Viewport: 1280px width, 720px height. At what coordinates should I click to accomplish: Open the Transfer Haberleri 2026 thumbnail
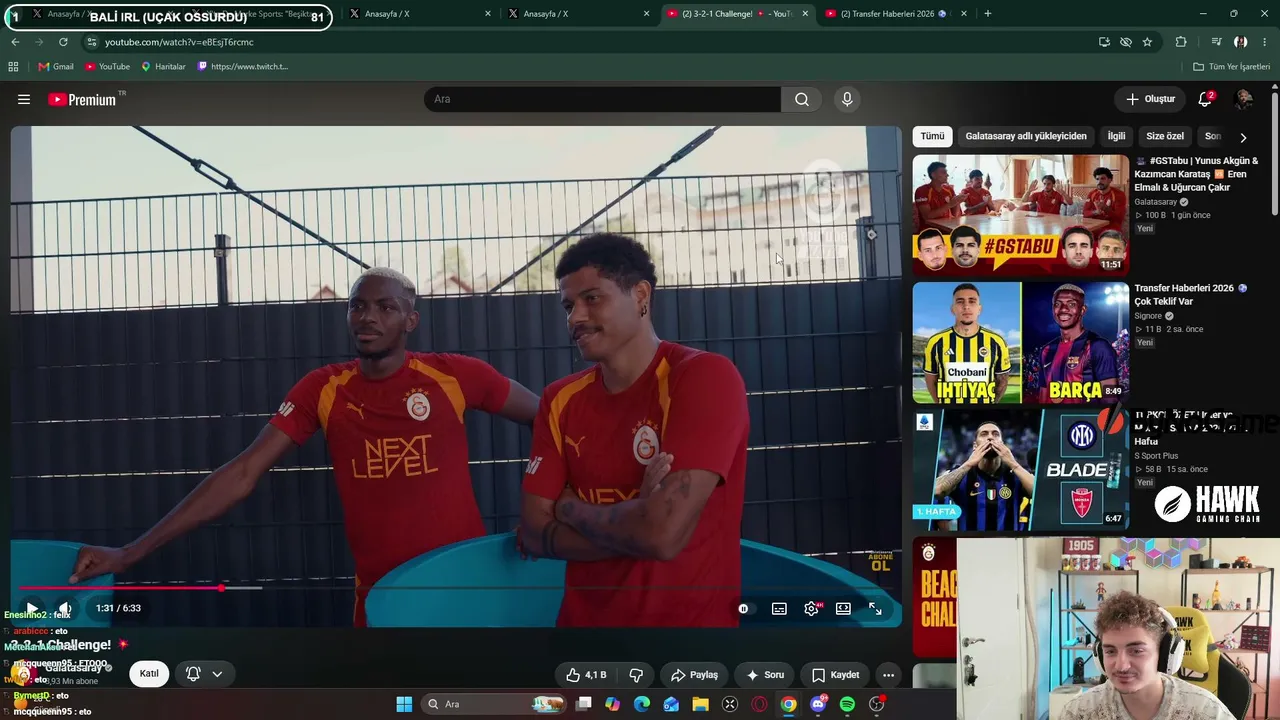pyautogui.click(x=1020, y=342)
